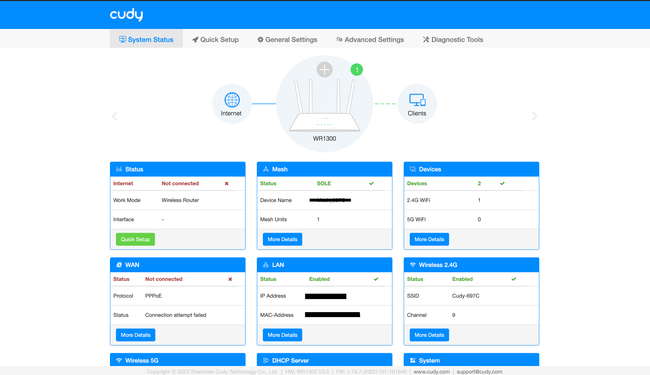650x375 pixels.
Task: Click the Internet globe icon
Action: [232, 100]
